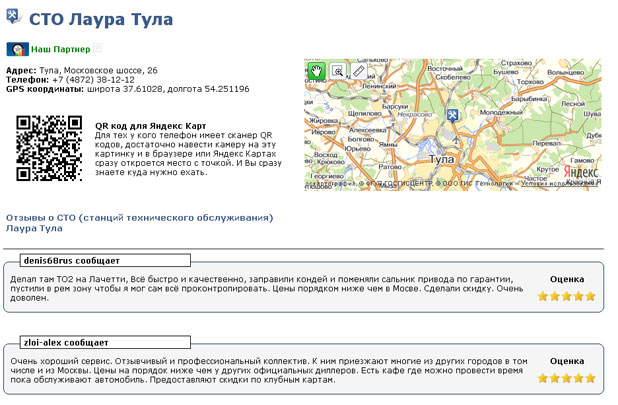Click the small question icon after Наш Партнер
618x405 pixels.
pyautogui.click(x=98, y=47)
